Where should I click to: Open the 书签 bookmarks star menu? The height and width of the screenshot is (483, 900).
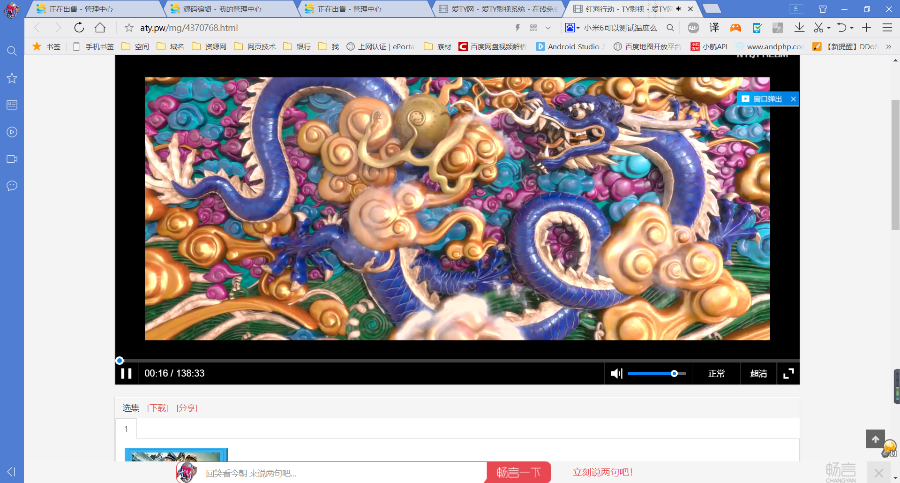(46, 47)
